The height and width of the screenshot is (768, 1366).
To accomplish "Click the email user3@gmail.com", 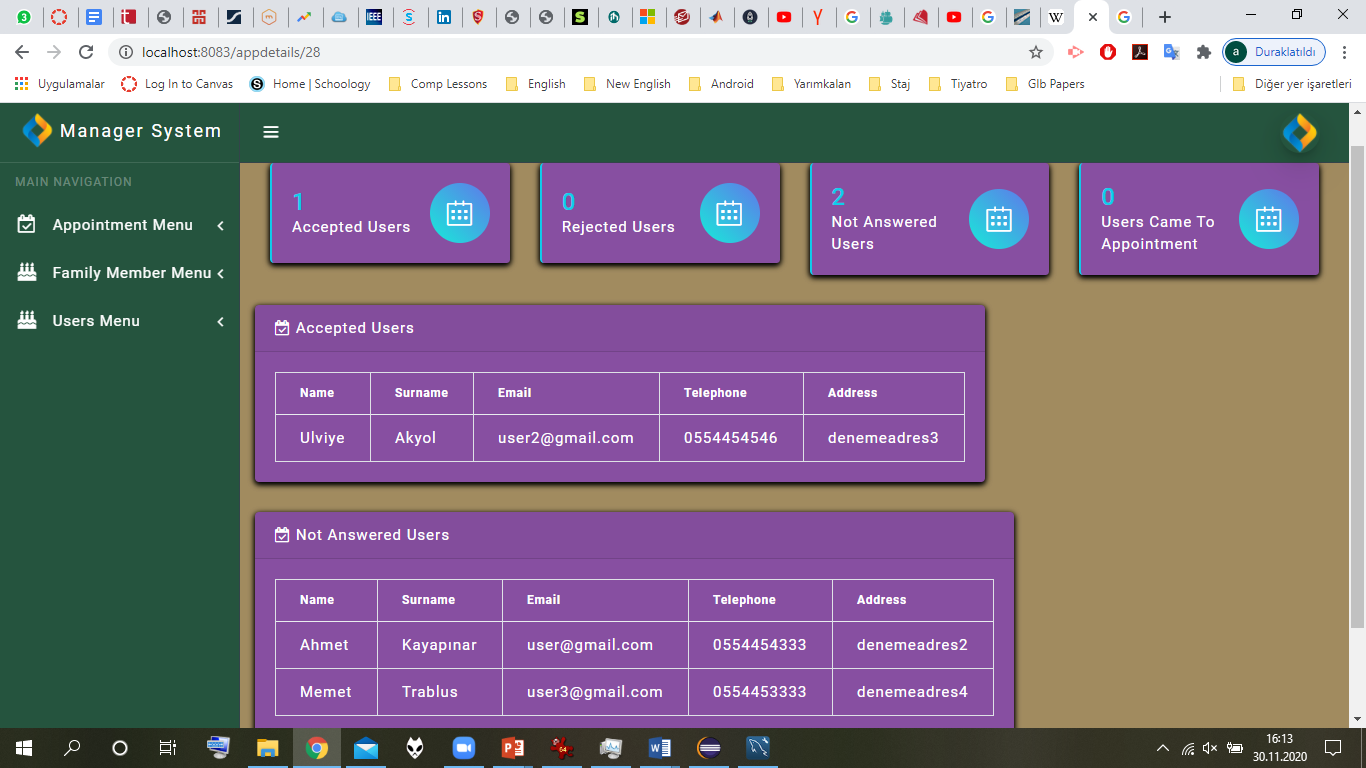I will coord(595,692).
